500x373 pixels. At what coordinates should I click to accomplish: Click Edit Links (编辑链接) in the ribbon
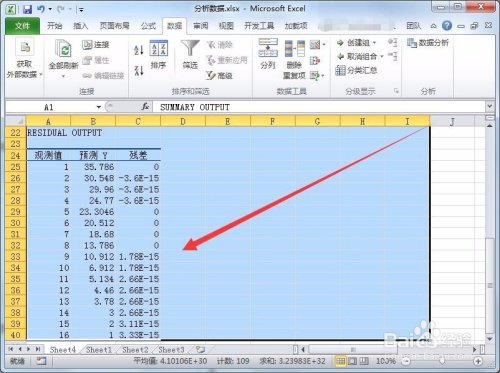[x=103, y=76]
